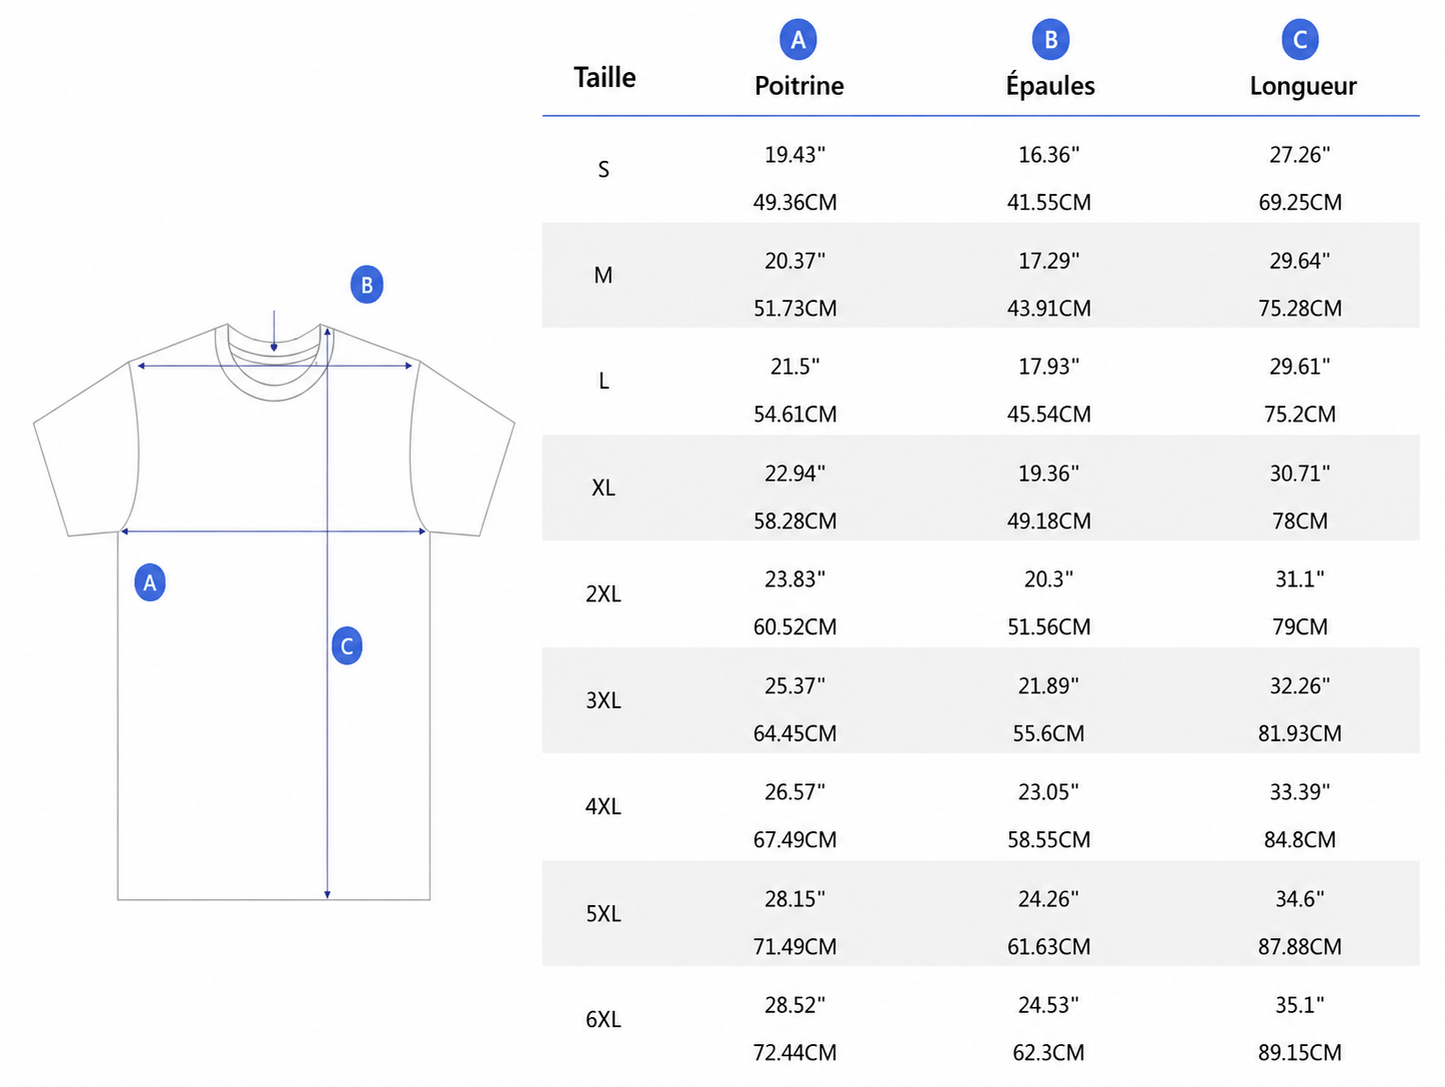Click the blue B badge above Épaules
This screenshot has width=1445, height=1087.
coord(1050,40)
